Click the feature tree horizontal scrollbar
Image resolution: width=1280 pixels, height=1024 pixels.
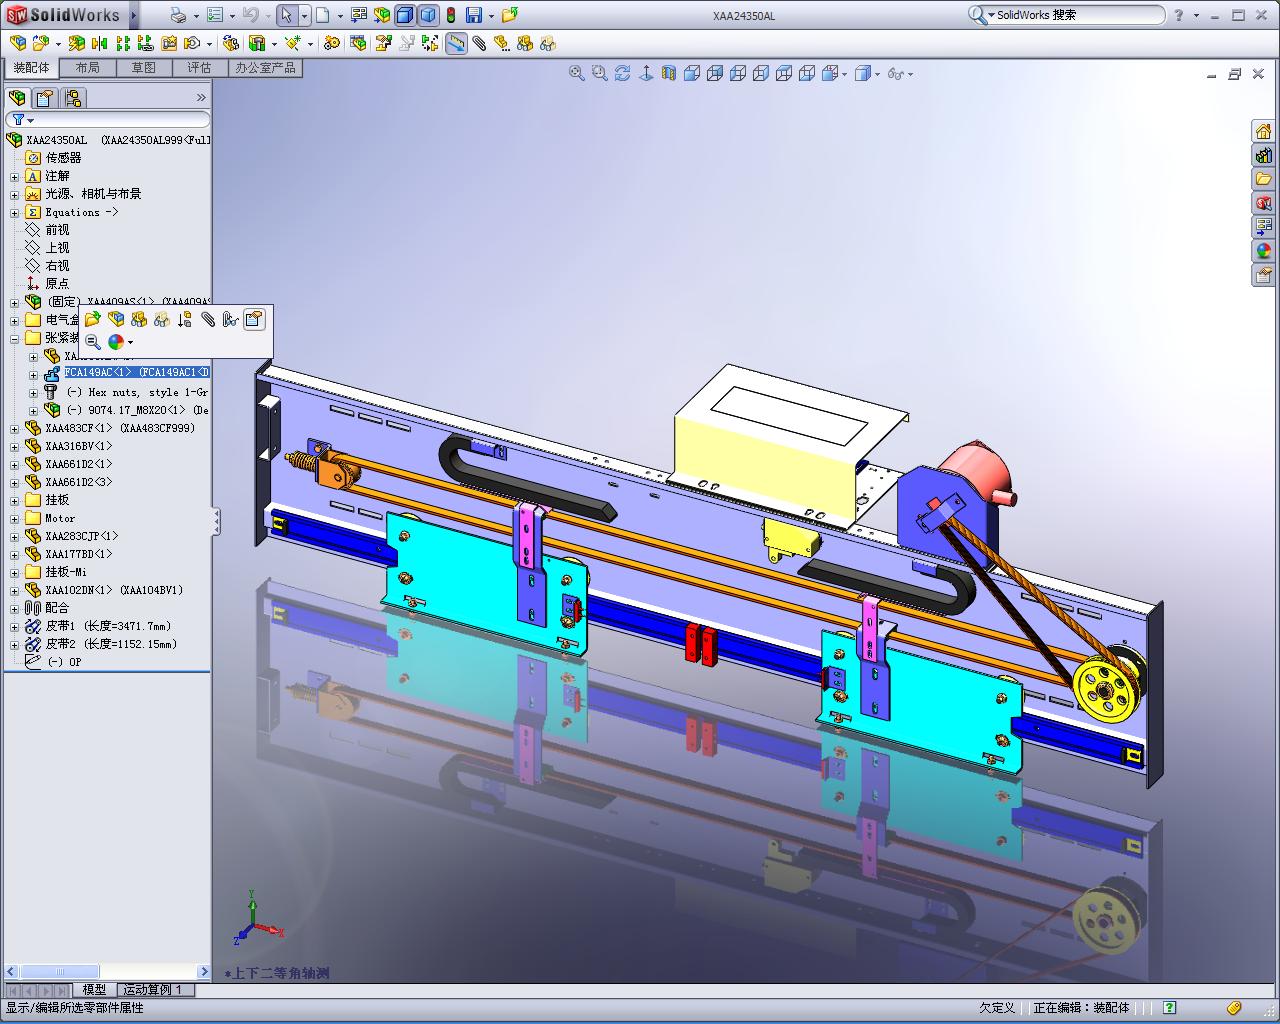(107, 971)
